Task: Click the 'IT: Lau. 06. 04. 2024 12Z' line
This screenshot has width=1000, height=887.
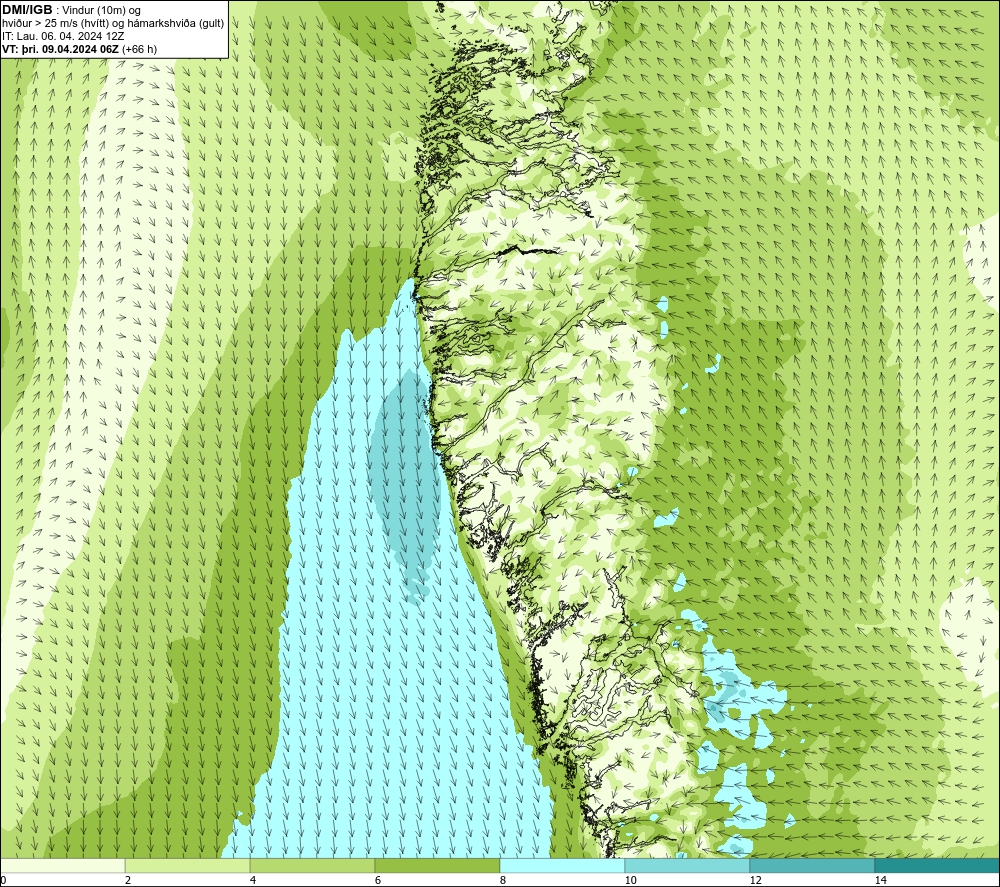Action: [62, 36]
